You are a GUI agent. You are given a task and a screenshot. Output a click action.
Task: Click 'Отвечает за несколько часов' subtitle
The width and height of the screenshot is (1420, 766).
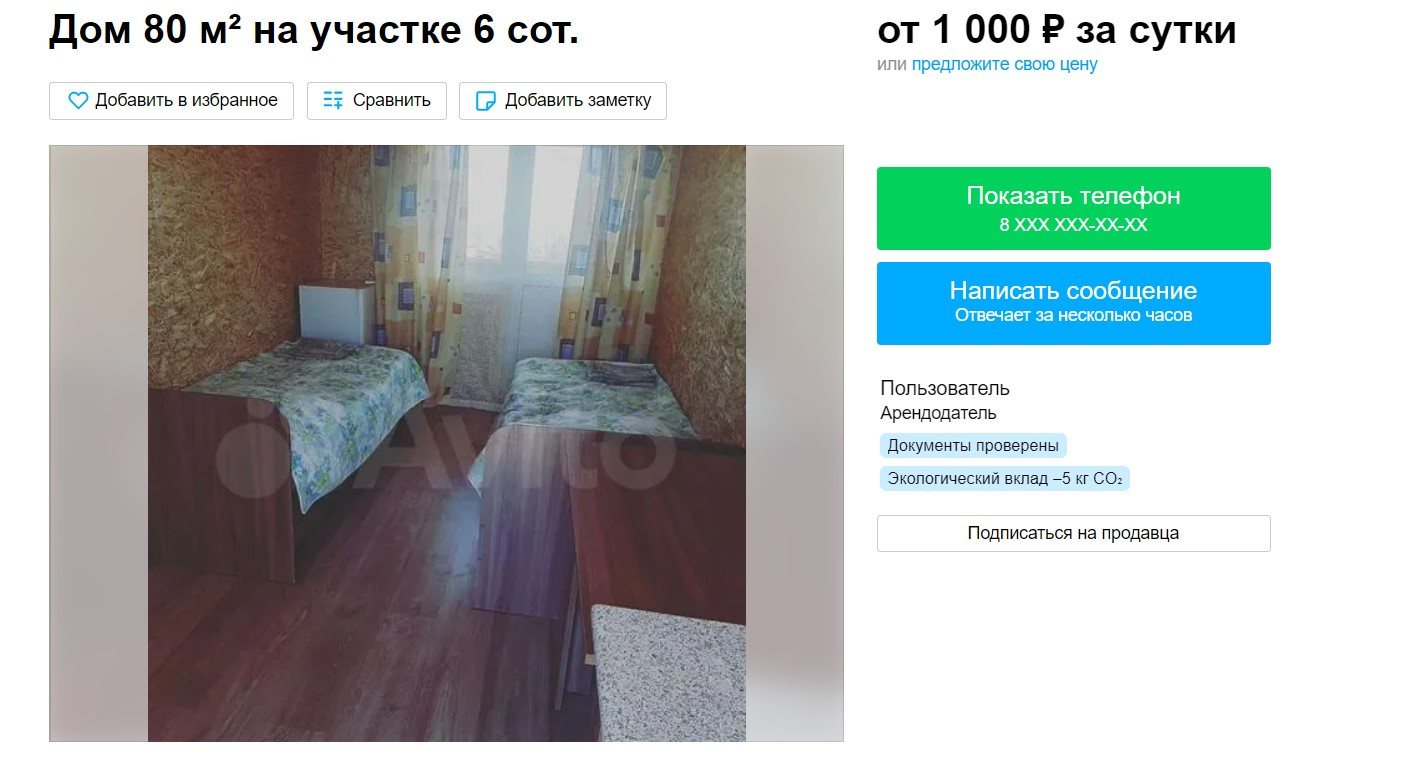point(1073,316)
